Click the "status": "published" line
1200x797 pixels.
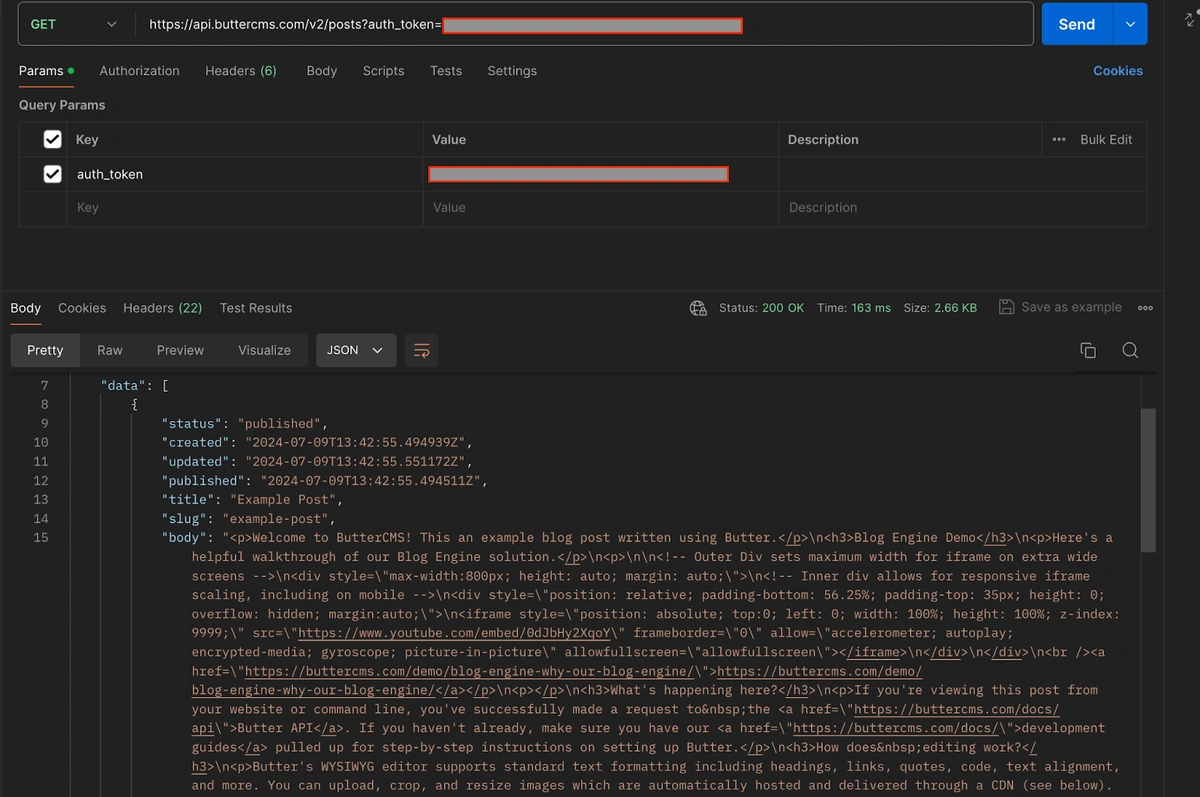(244, 424)
